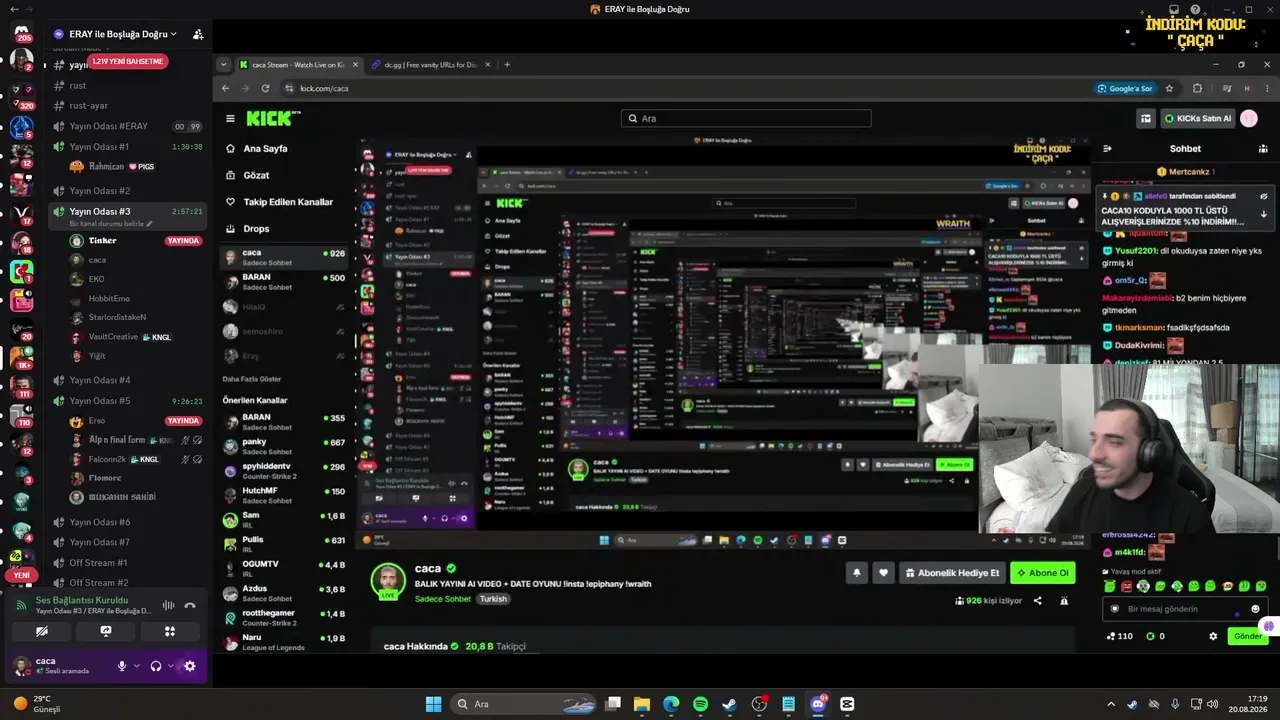Toggle notifications bell for caca channel
The width and height of the screenshot is (1280, 720).
[x=857, y=573]
